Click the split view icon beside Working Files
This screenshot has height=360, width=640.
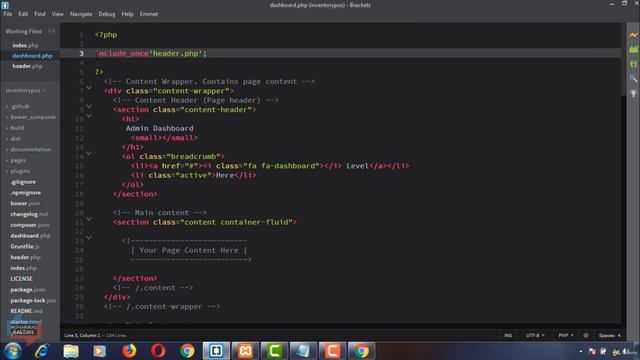[51, 31]
